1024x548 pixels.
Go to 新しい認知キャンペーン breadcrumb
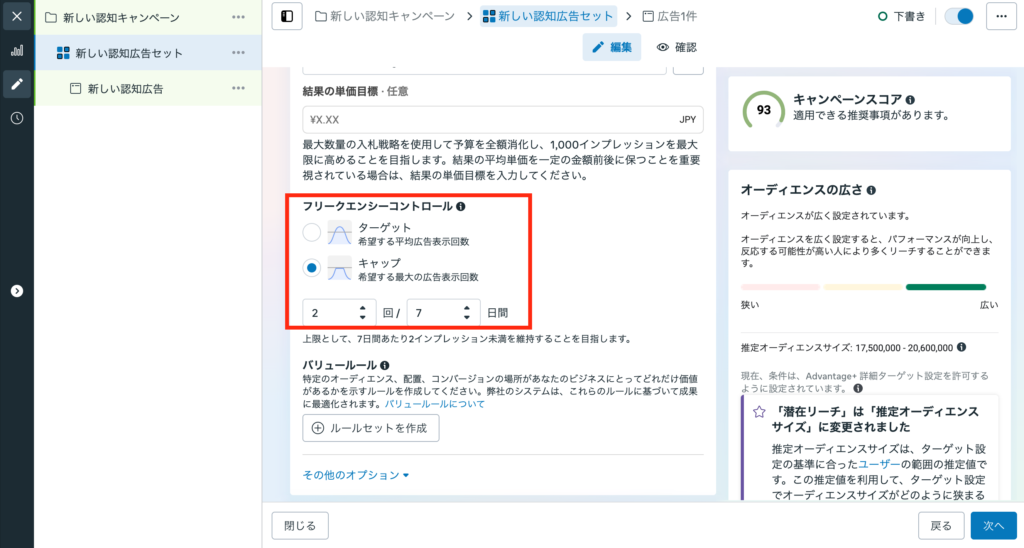[x=385, y=16]
